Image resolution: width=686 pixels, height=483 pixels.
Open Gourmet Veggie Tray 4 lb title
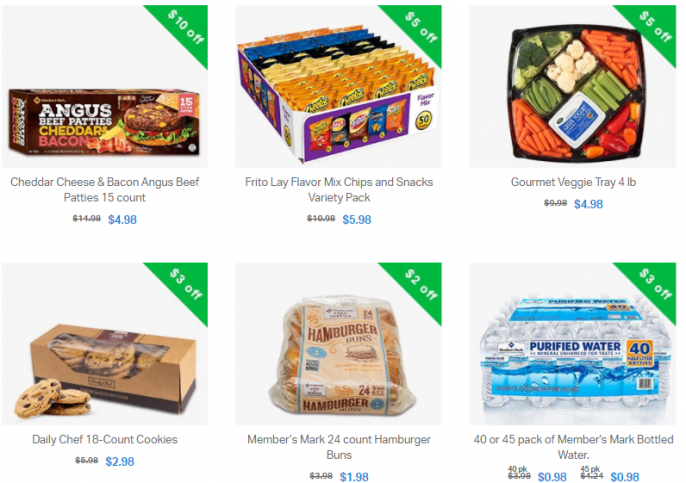click(573, 182)
